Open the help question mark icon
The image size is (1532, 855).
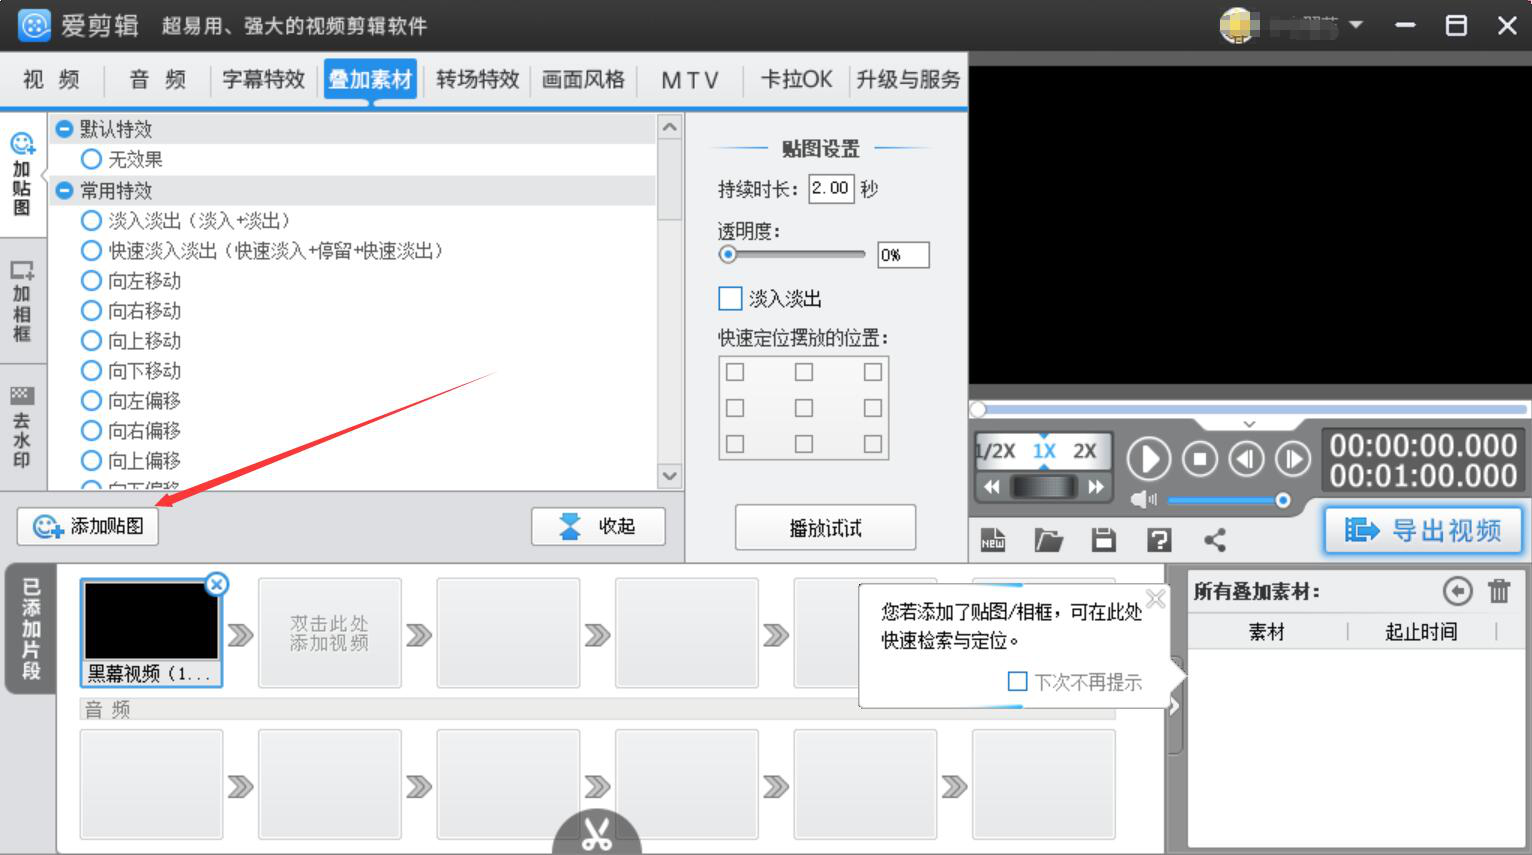[1159, 540]
